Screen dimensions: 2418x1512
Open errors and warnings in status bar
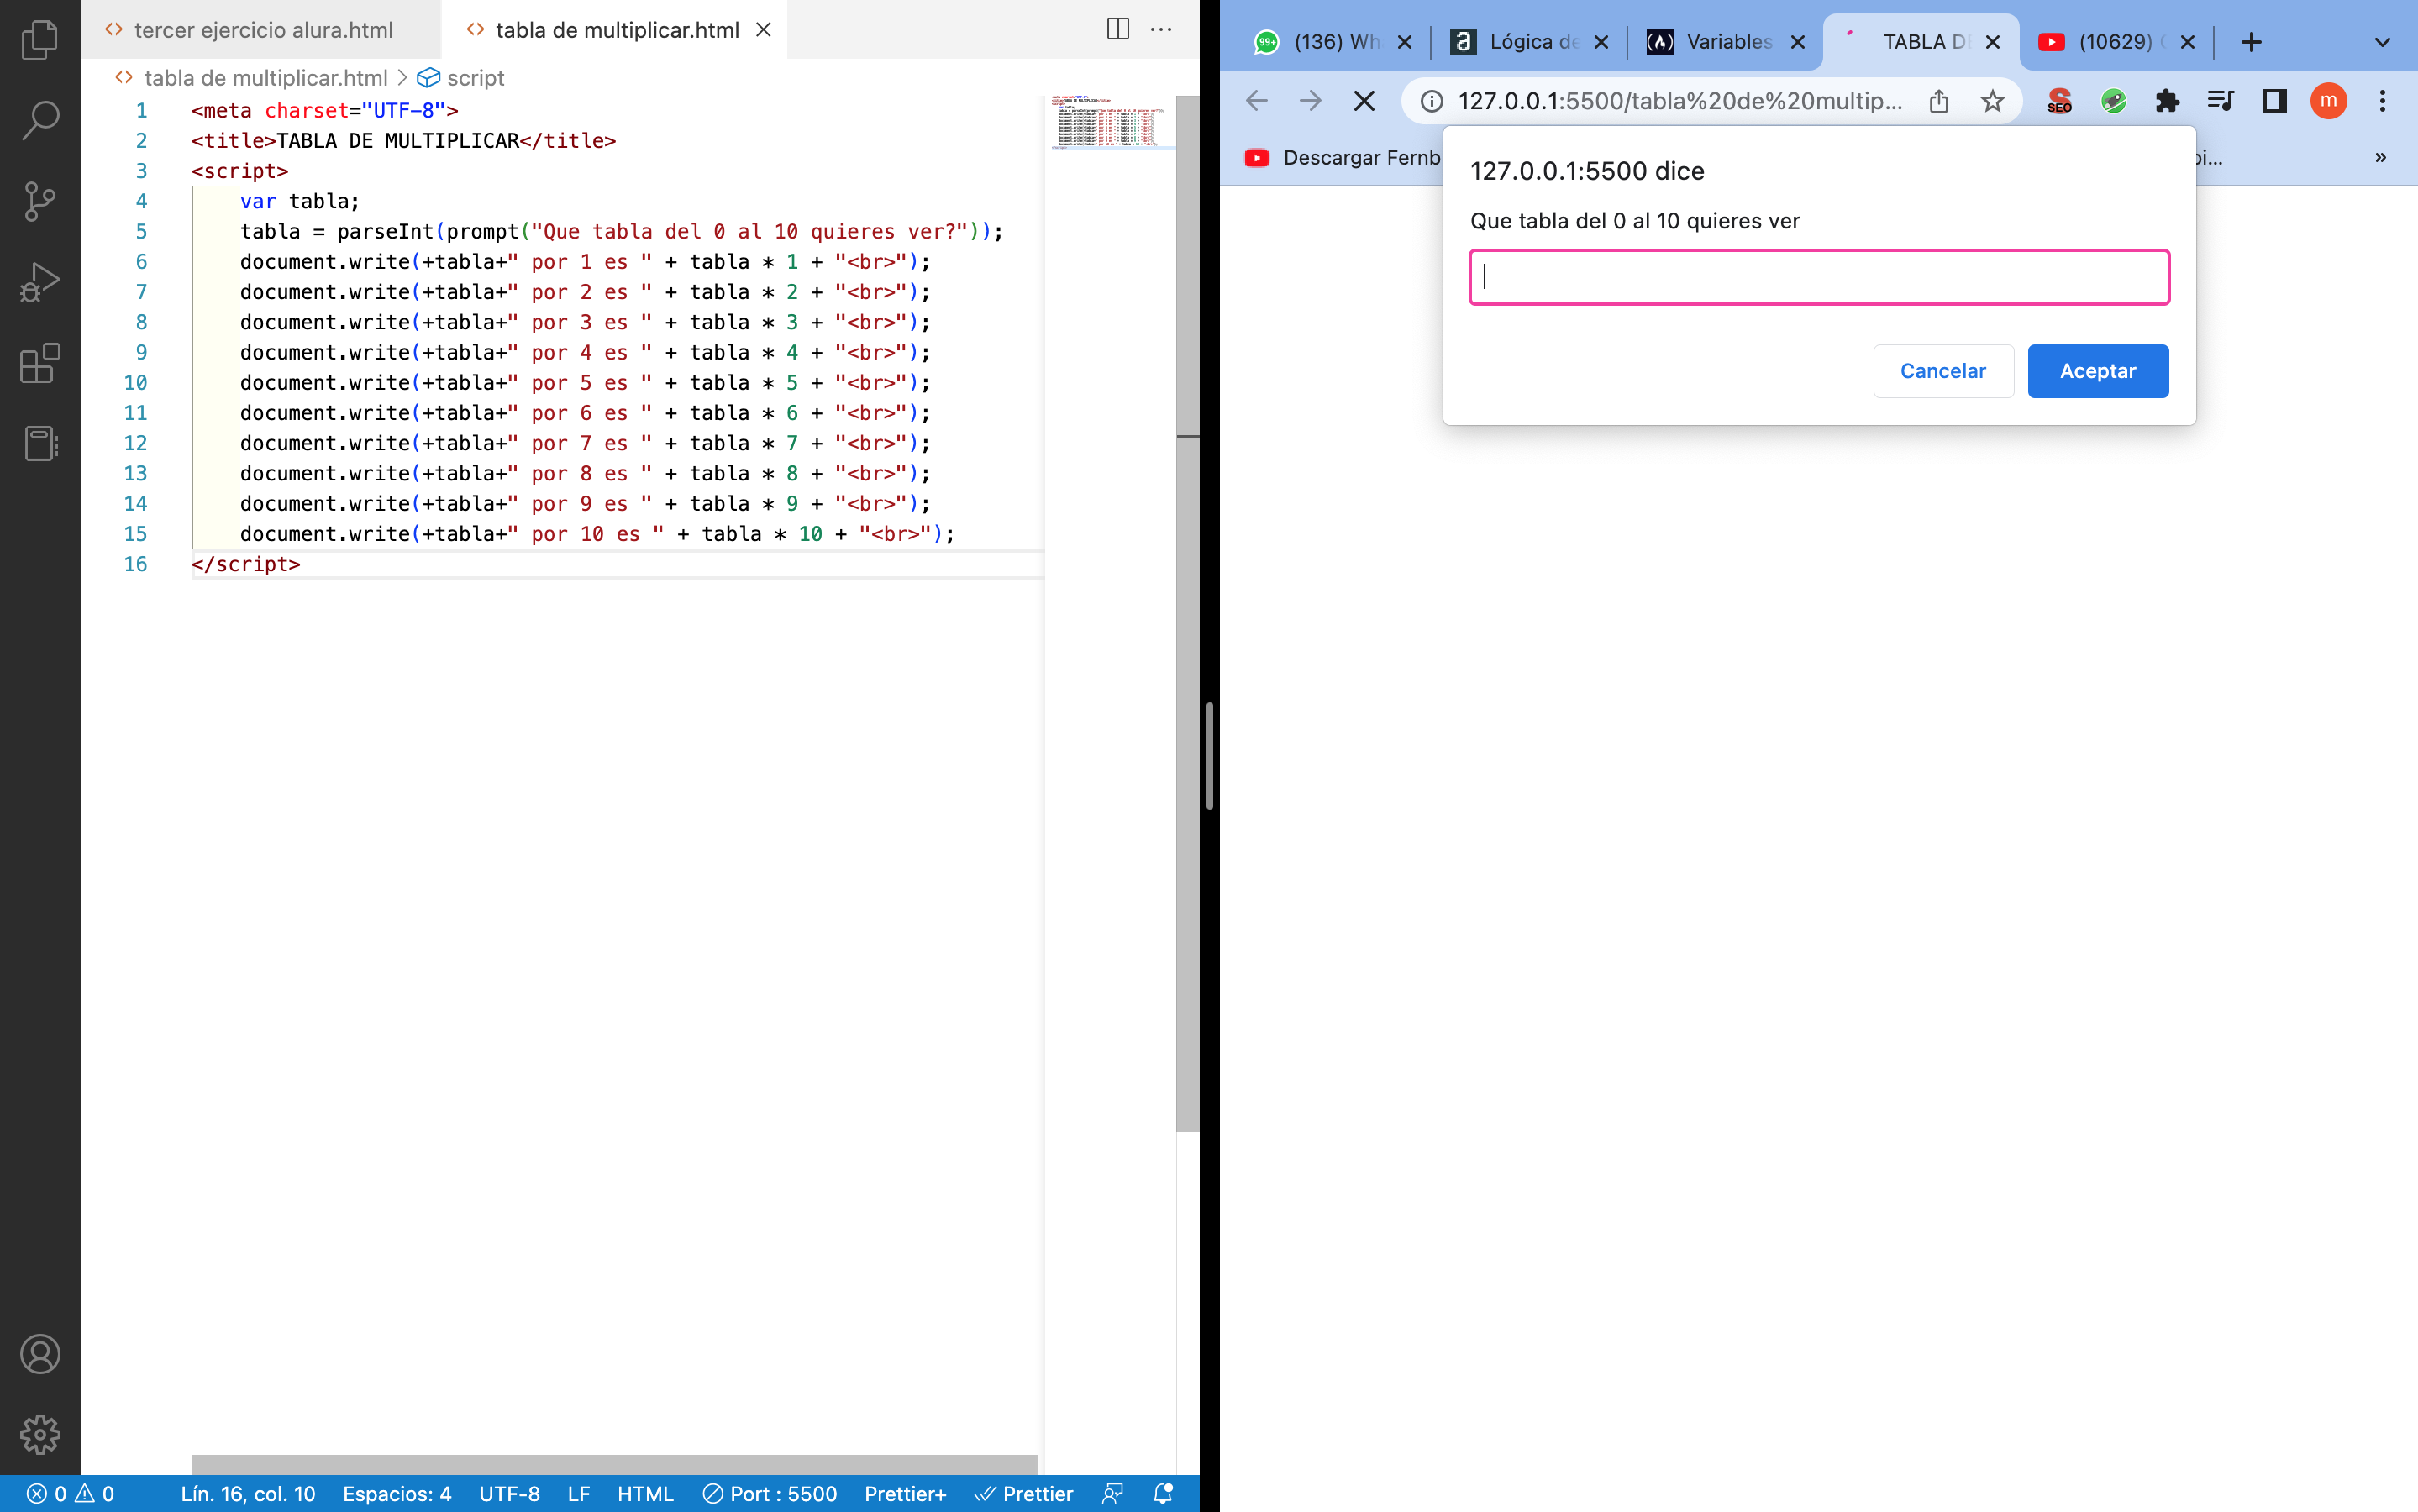coord(70,1493)
